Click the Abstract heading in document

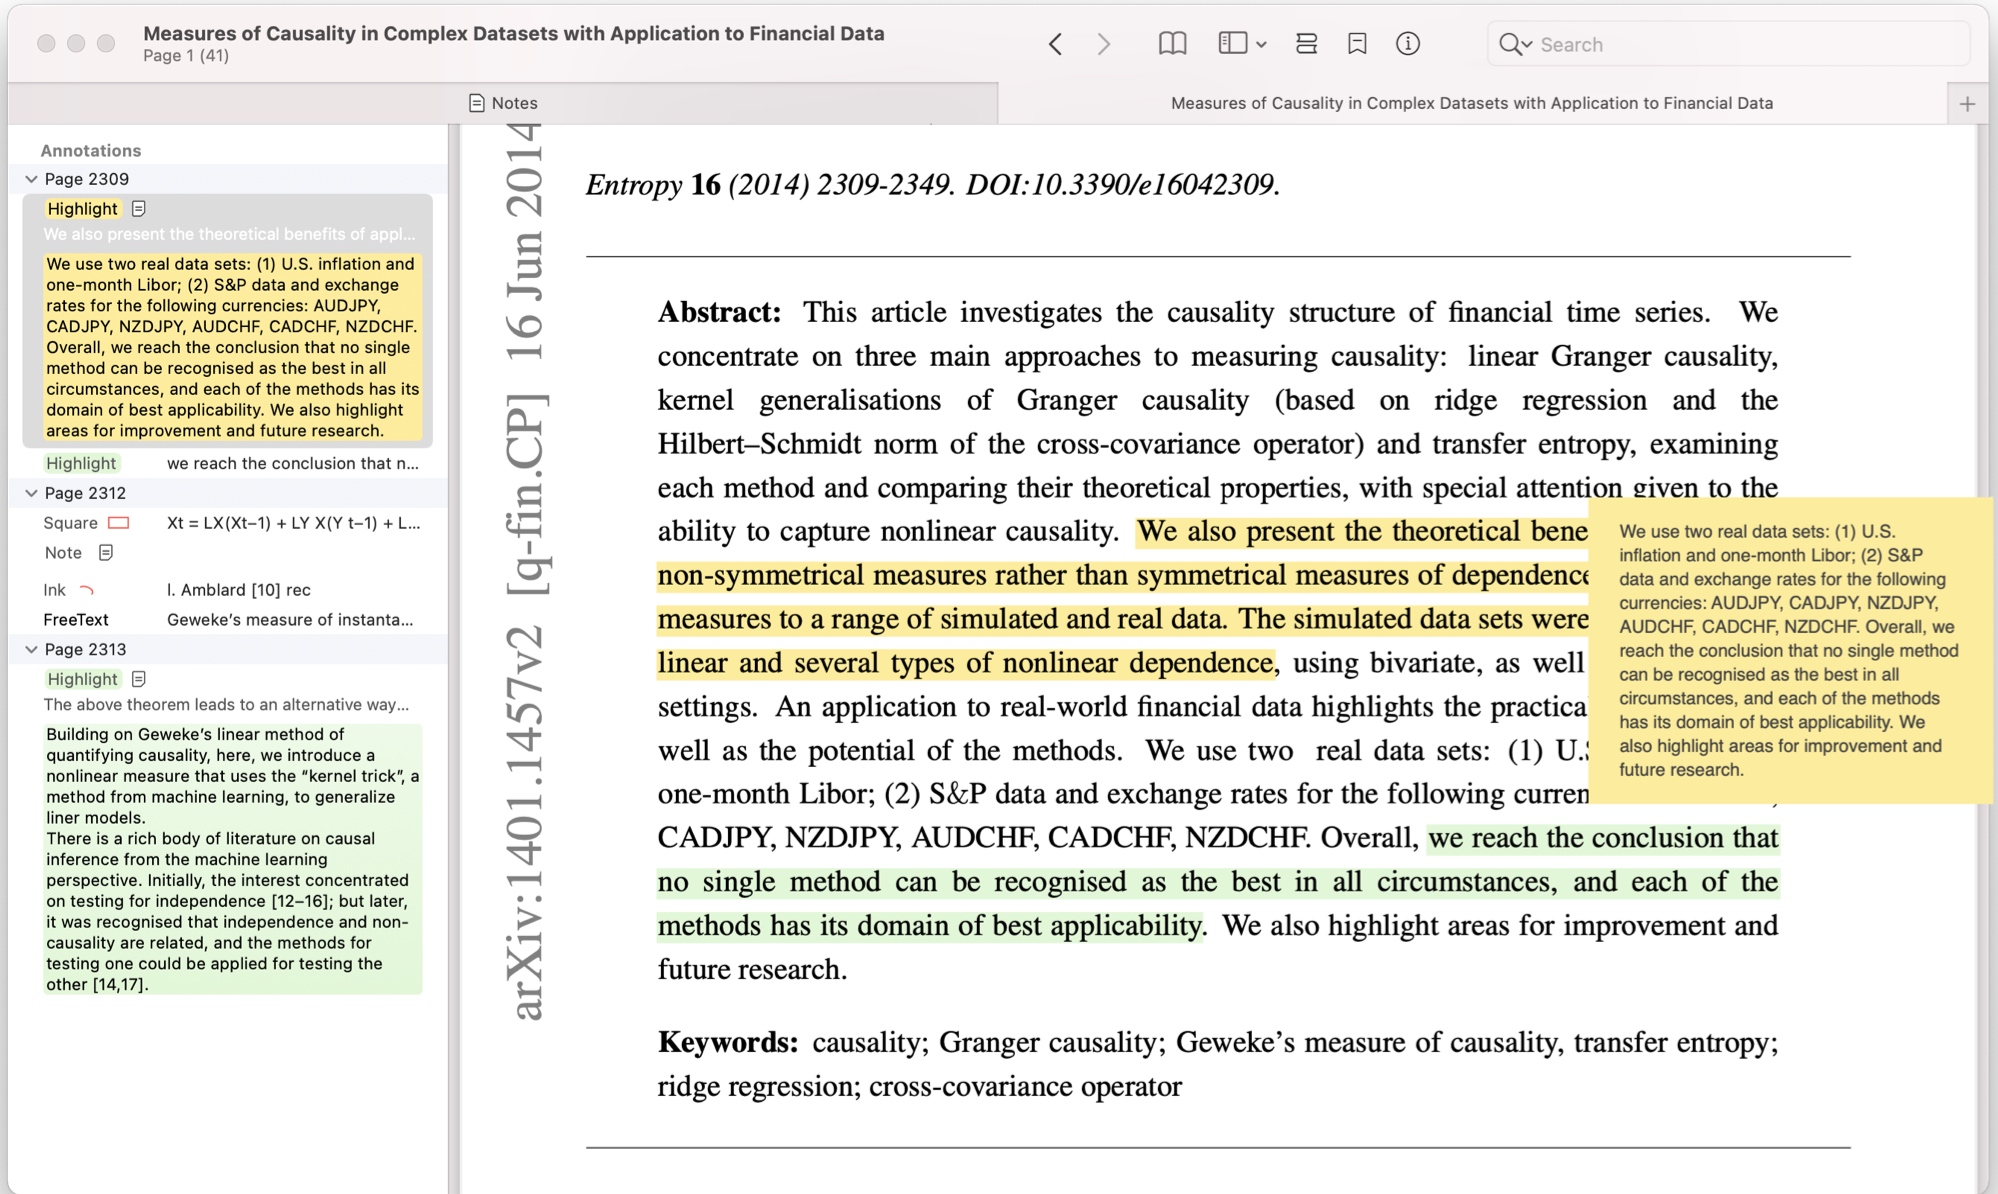coord(719,312)
